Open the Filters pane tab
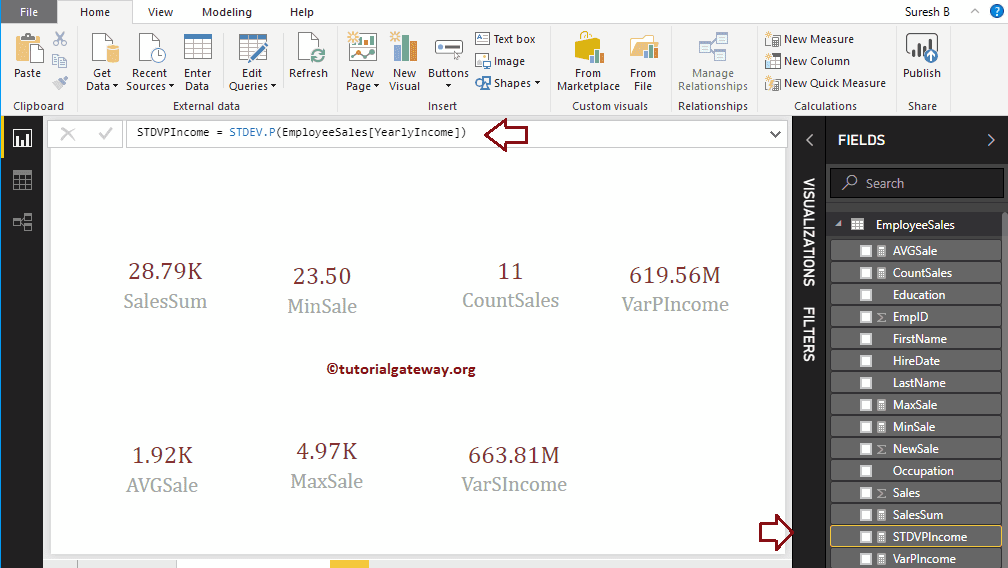This screenshot has width=1008, height=568. tap(809, 334)
